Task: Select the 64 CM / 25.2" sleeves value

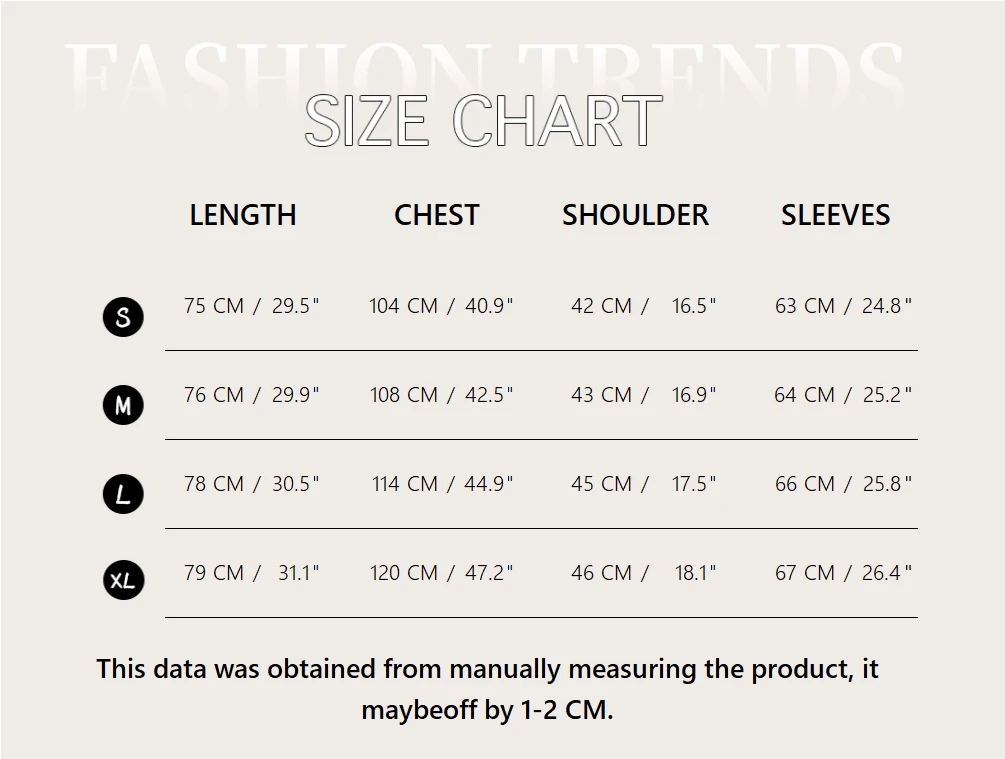Action: point(843,395)
